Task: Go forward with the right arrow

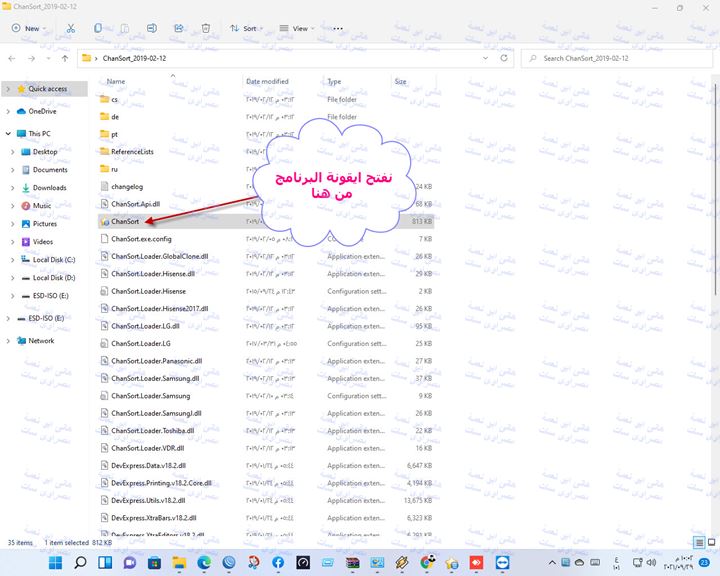Action: pyautogui.click(x=31, y=58)
